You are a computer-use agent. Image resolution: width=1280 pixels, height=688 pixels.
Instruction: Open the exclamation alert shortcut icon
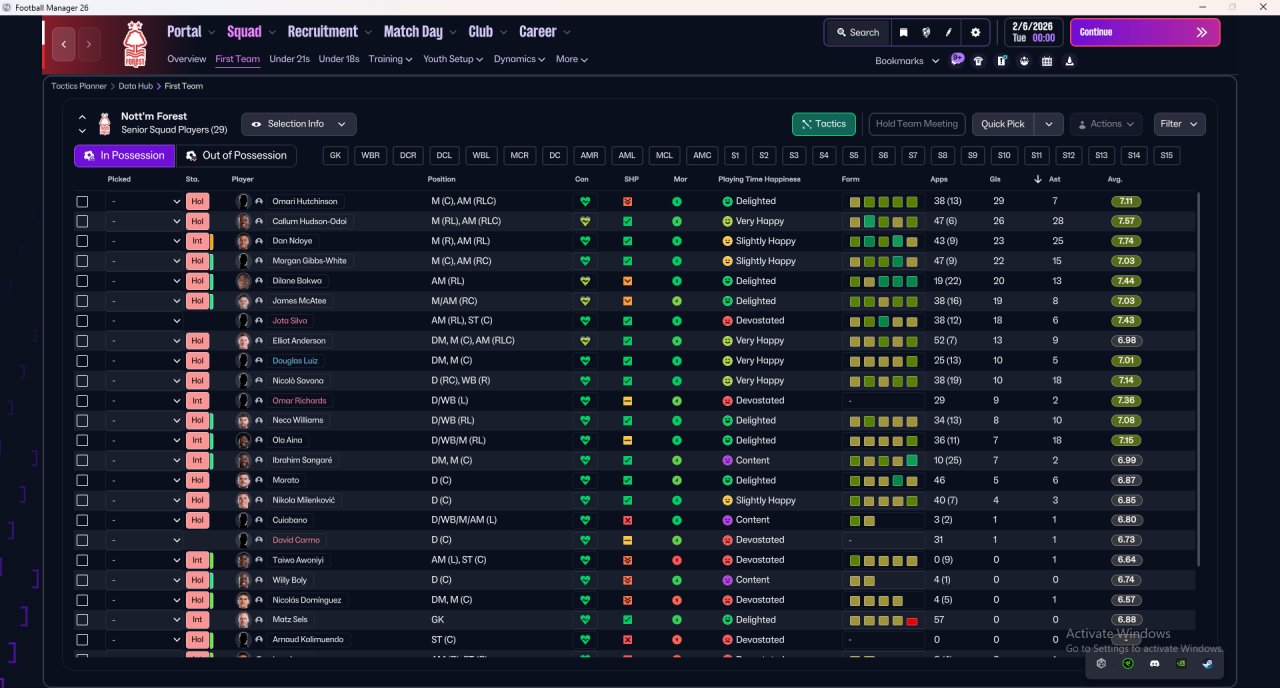tap(1002, 61)
